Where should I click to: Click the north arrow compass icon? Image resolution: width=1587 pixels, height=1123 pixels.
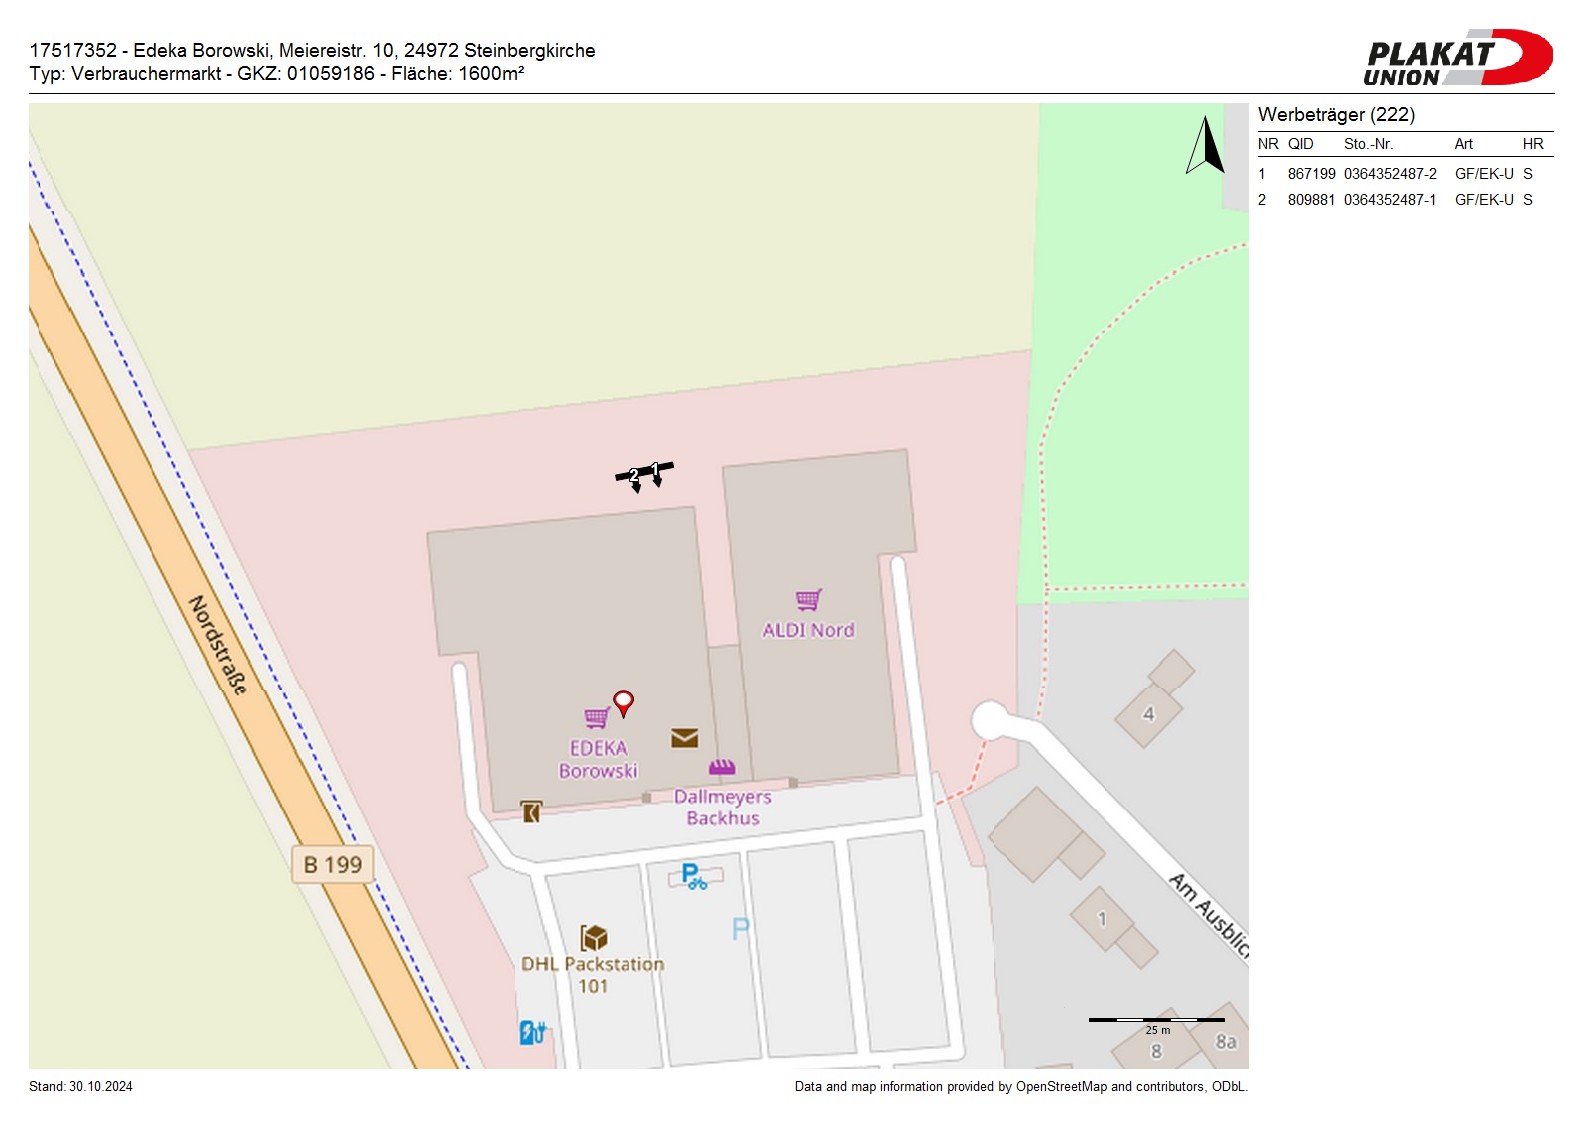1207,146
